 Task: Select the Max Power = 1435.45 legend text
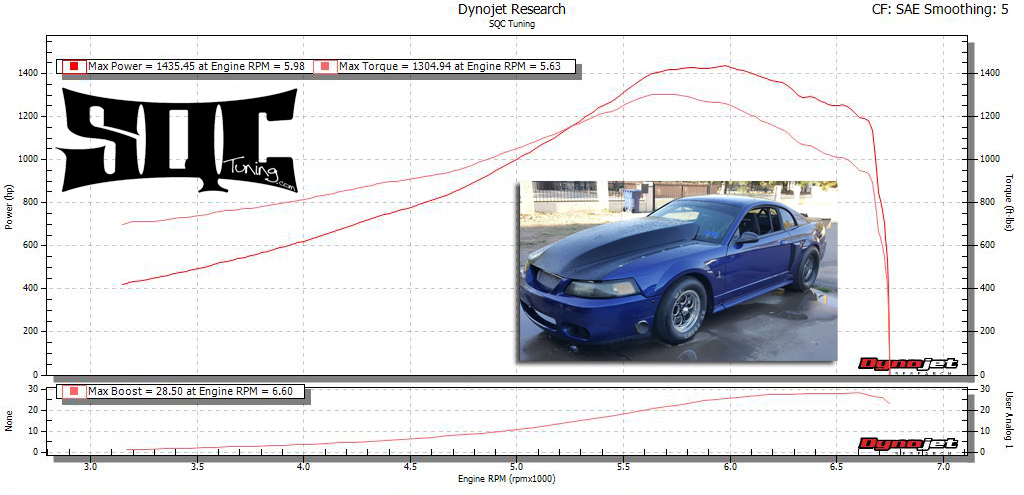(x=198, y=66)
